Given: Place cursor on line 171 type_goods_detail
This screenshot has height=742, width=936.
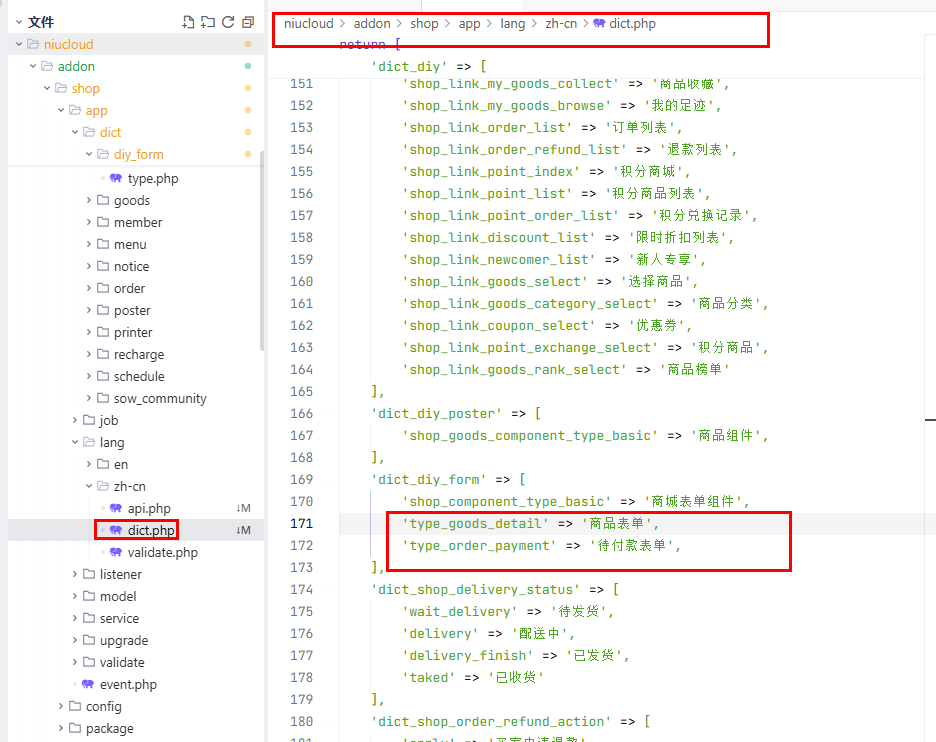Looking at the screenshot, I should [x=475, y=524].
